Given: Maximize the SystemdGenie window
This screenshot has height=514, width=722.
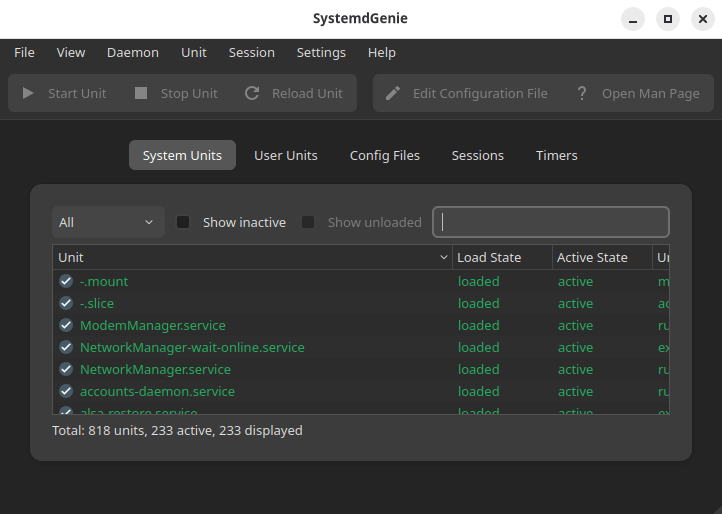Looking at the screenshot, I should tap(668, 19).
